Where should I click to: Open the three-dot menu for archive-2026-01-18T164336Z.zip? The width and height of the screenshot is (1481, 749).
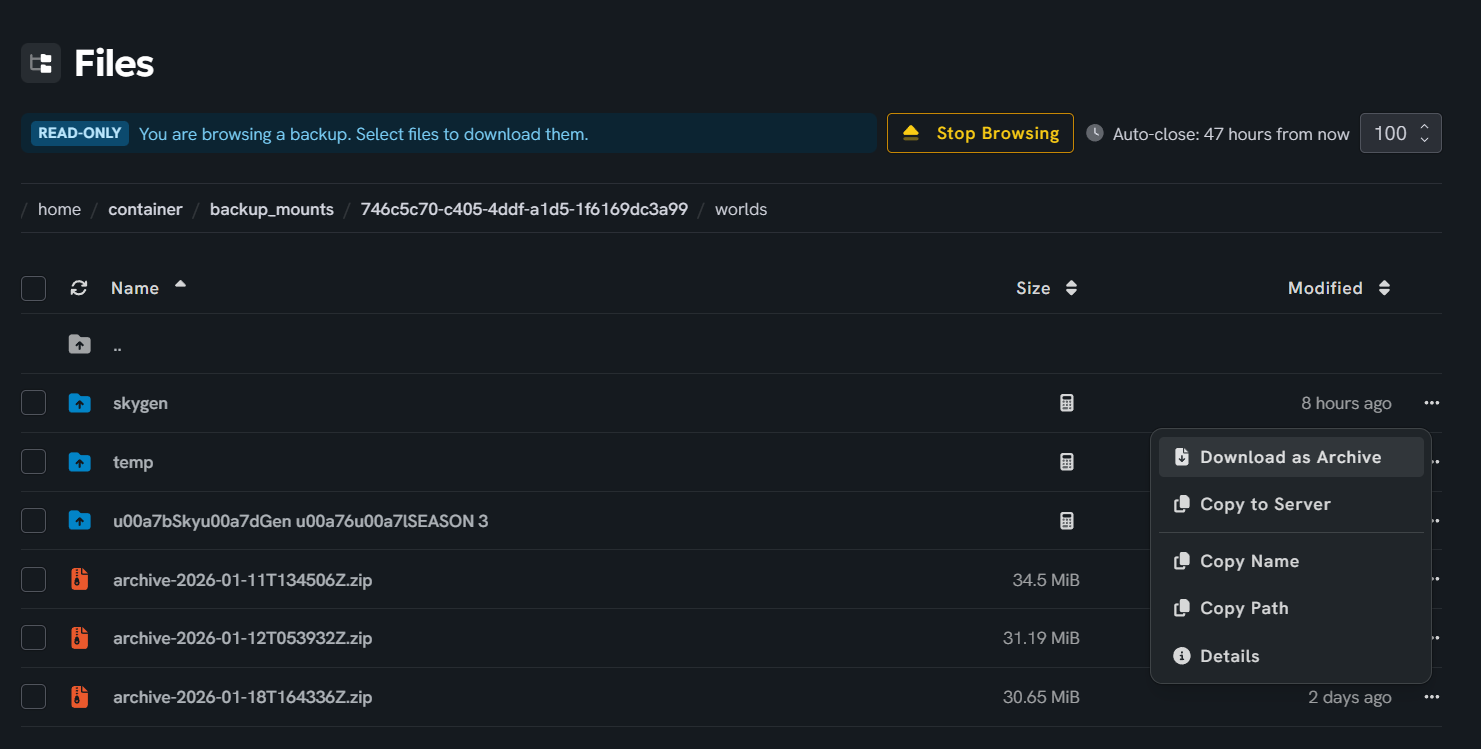(1432, 697)
